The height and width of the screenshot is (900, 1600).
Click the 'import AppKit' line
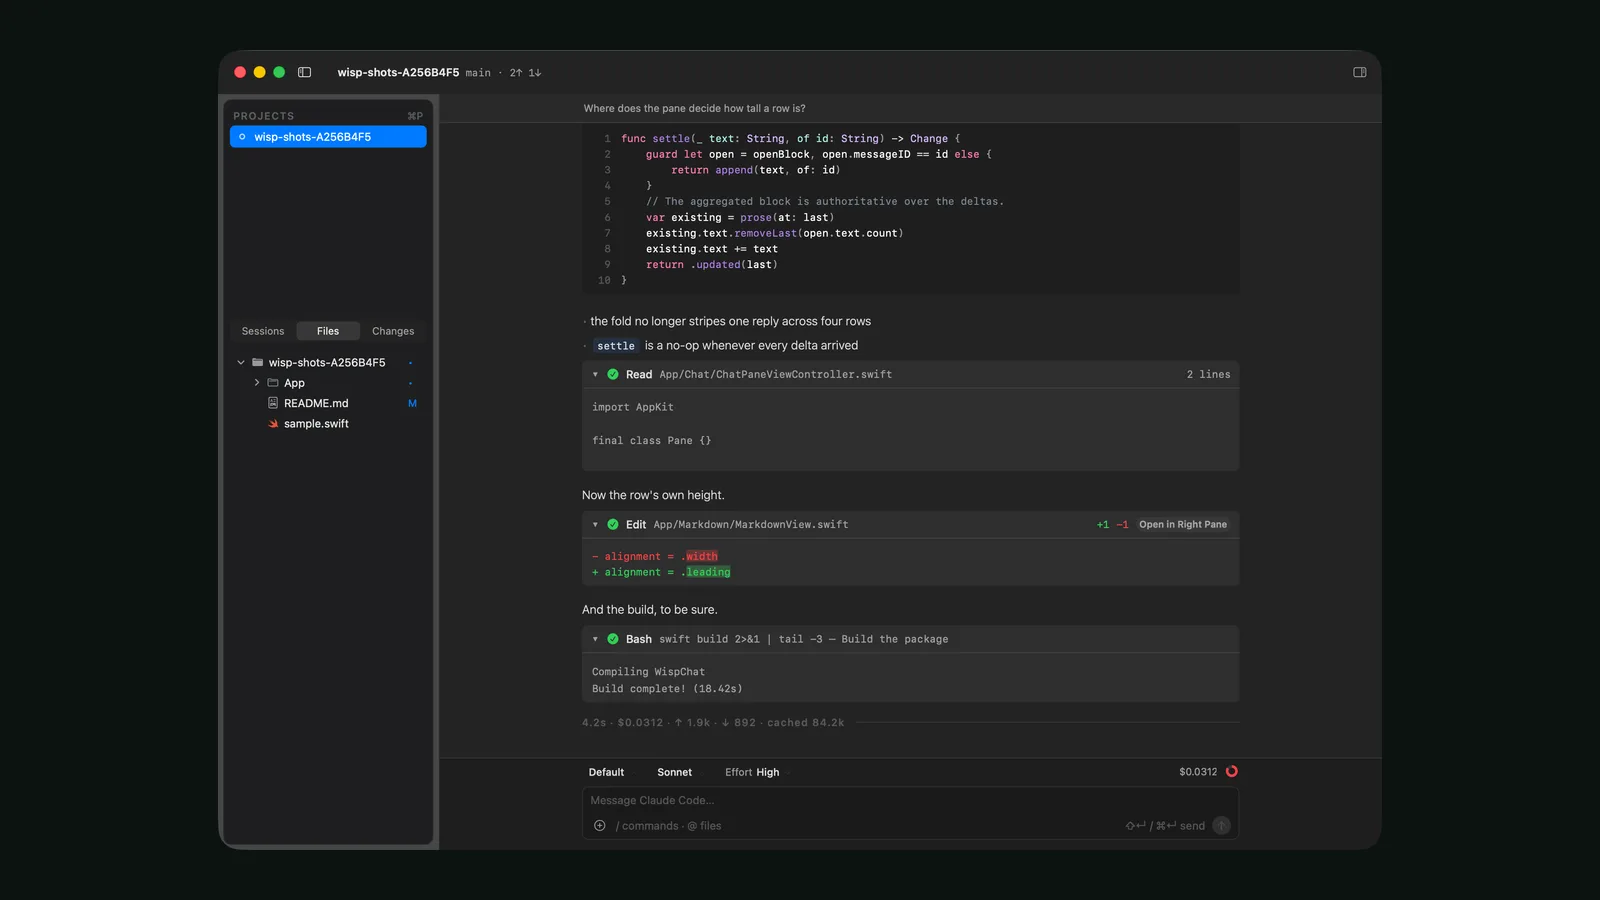point(632,407)
